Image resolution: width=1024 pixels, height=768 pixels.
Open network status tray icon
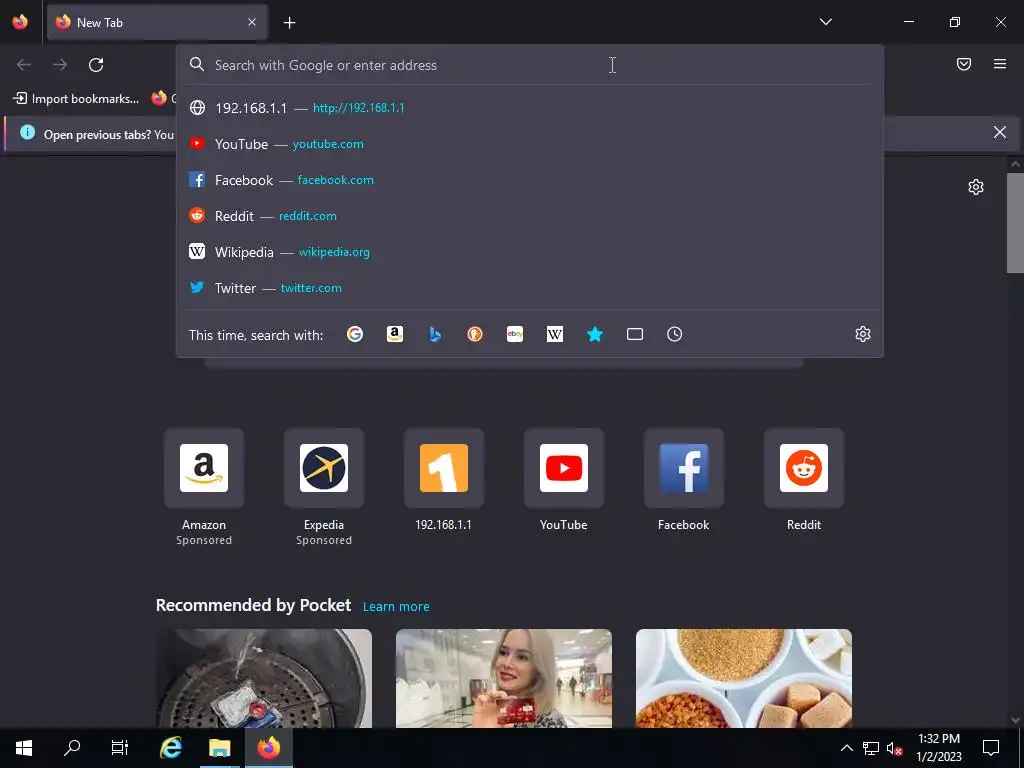pos(871,748)
